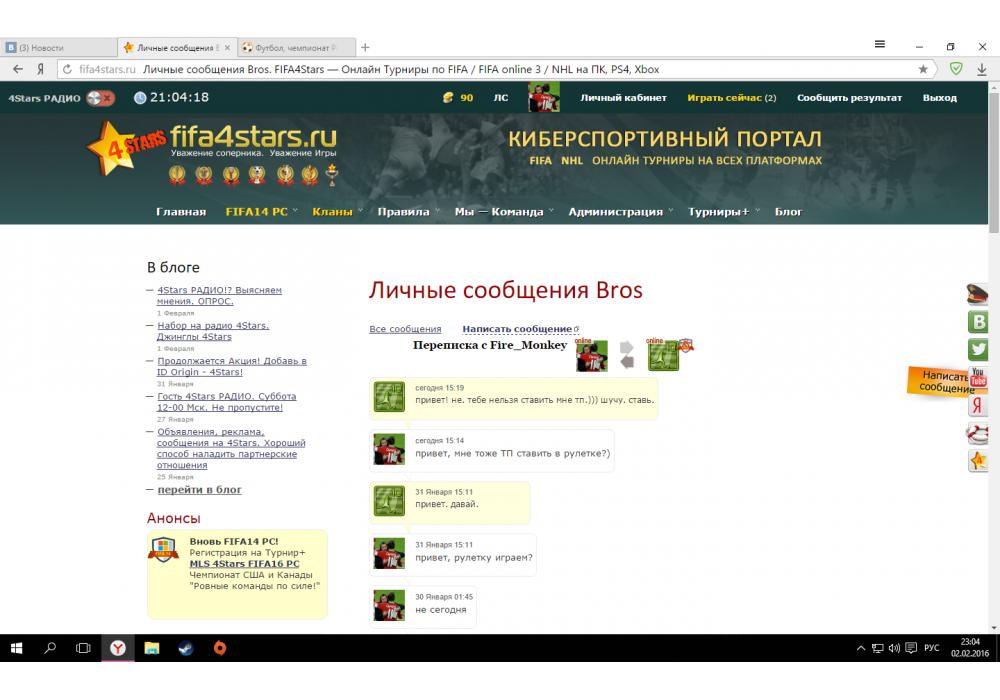Open the Twitter sidebar icon

[978, 349]
